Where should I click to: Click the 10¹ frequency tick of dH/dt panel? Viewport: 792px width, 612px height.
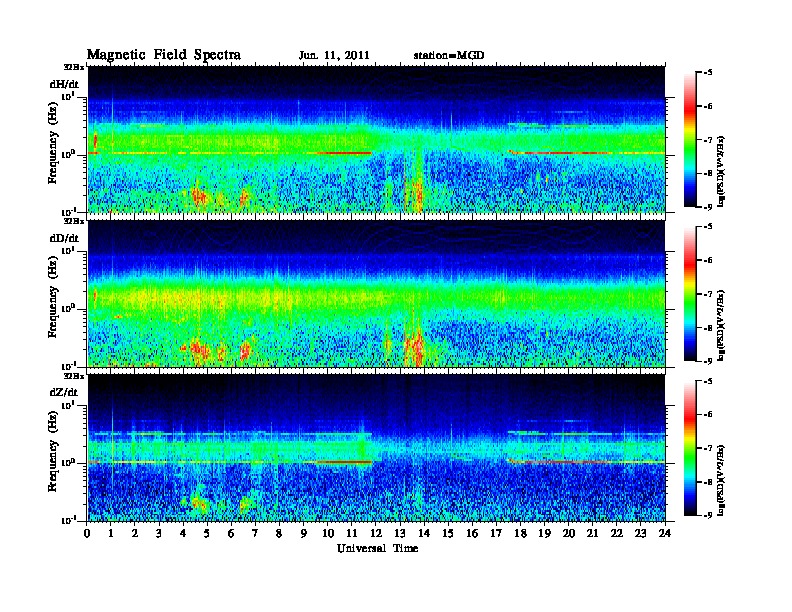(x=68, y=96)
